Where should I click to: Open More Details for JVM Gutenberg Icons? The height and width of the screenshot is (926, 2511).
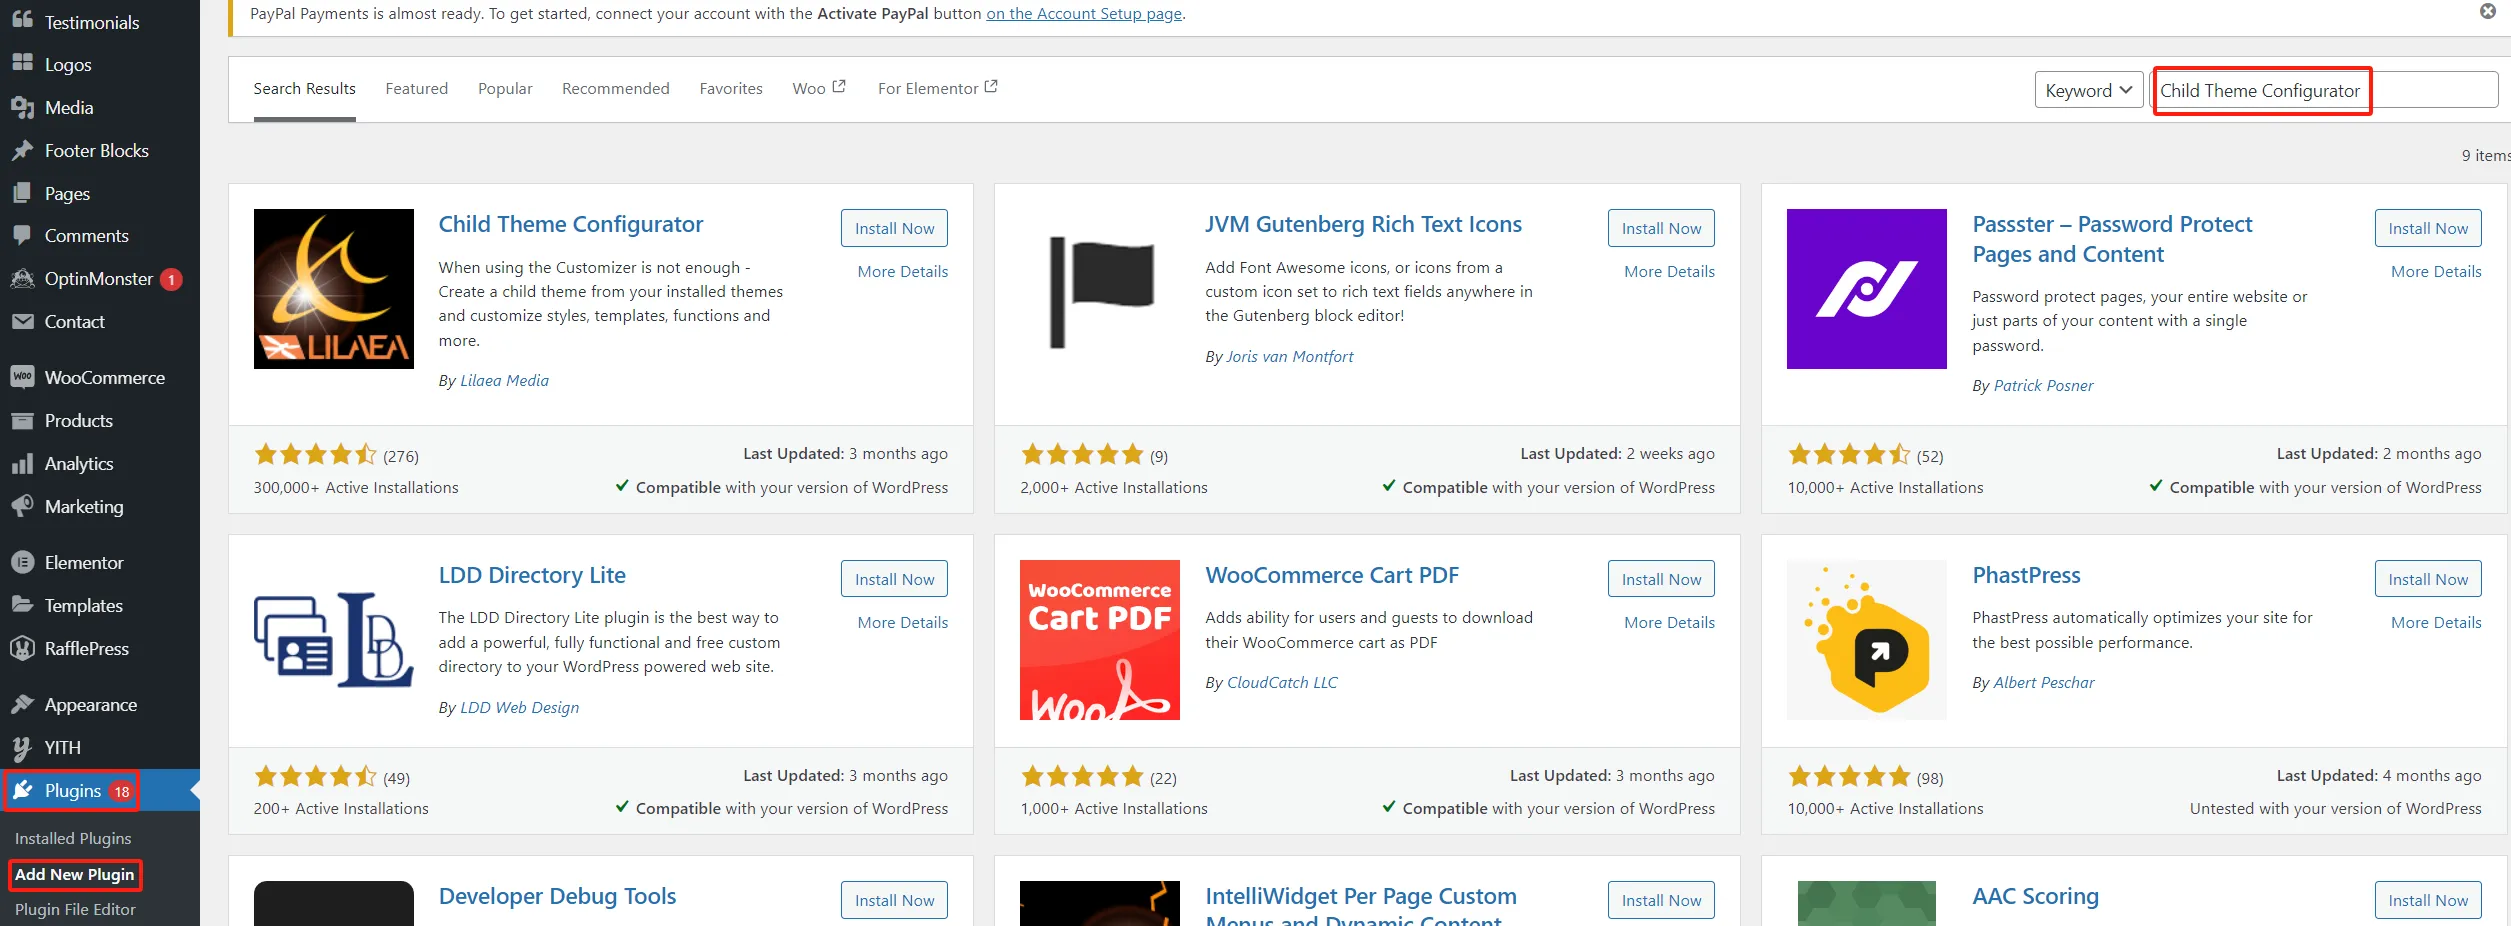[1669, 272]
